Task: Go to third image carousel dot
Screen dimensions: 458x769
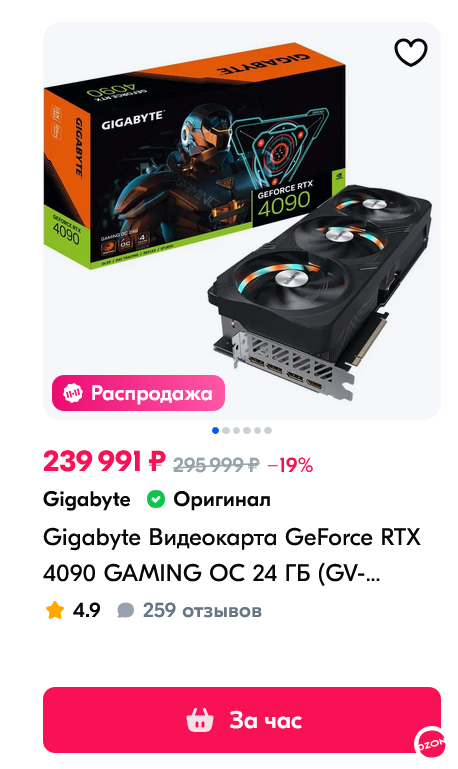Action: (x=236, y=431)
